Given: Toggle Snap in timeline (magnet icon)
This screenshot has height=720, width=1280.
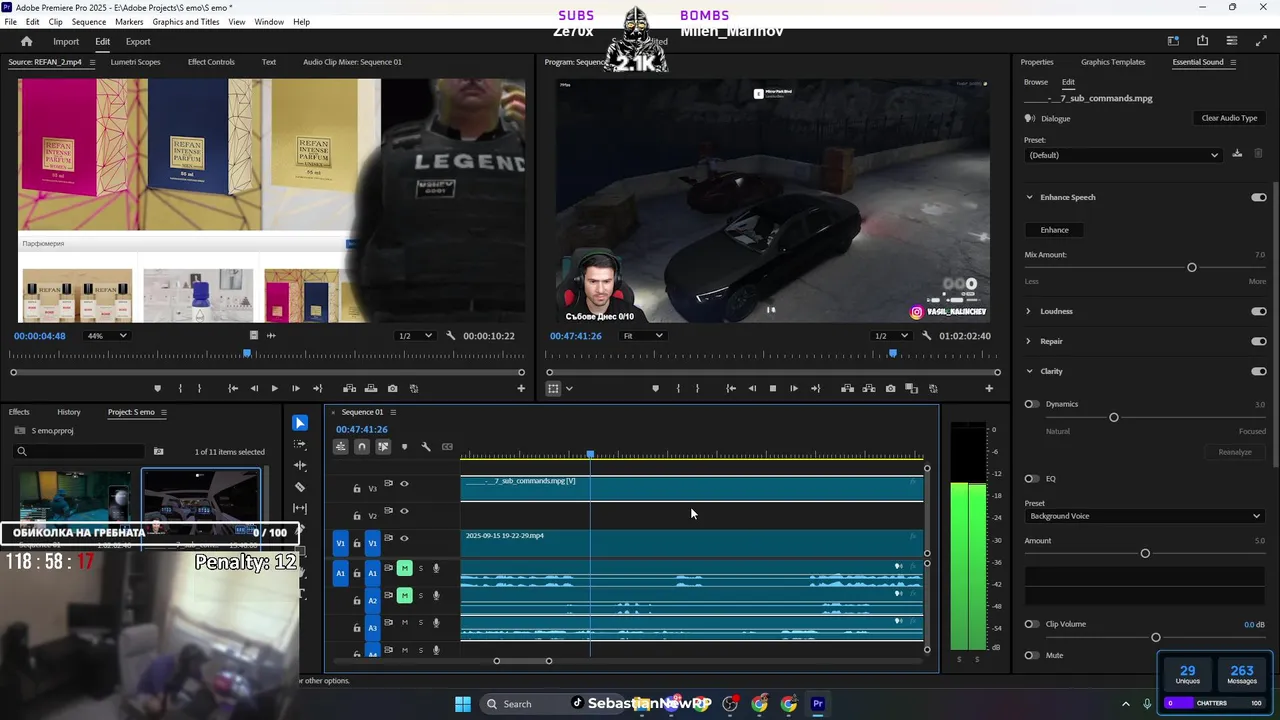Looking at the screenshot, I should tap(362, 447).
